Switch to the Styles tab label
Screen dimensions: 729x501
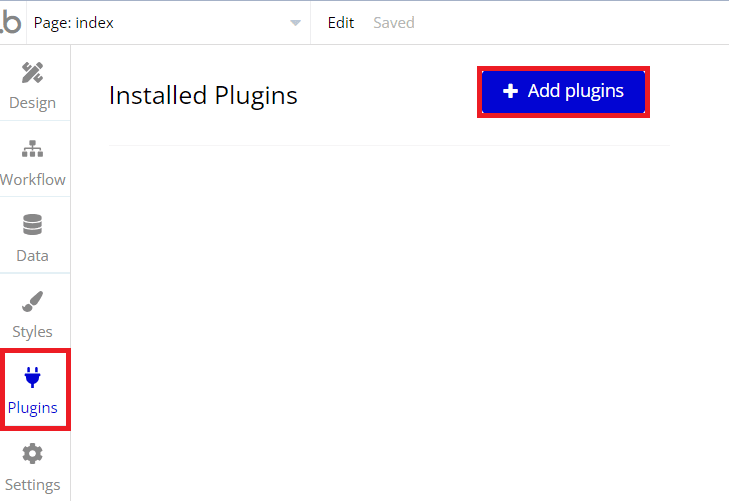[33, 332]
